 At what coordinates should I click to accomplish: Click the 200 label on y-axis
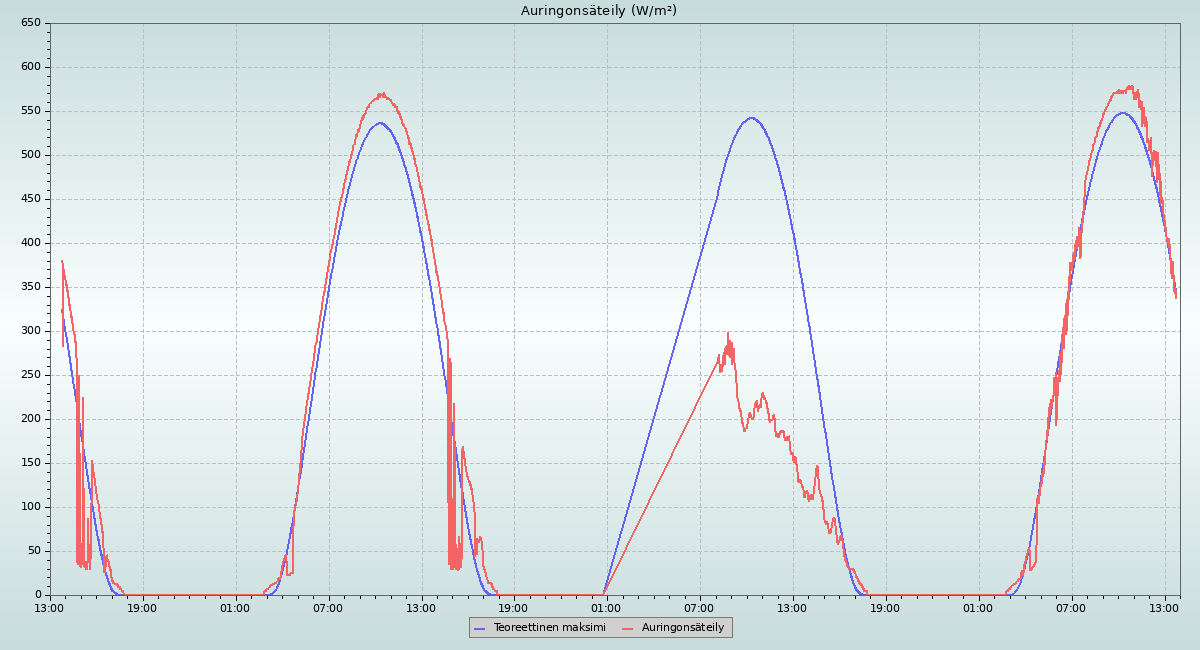(30, 419)
